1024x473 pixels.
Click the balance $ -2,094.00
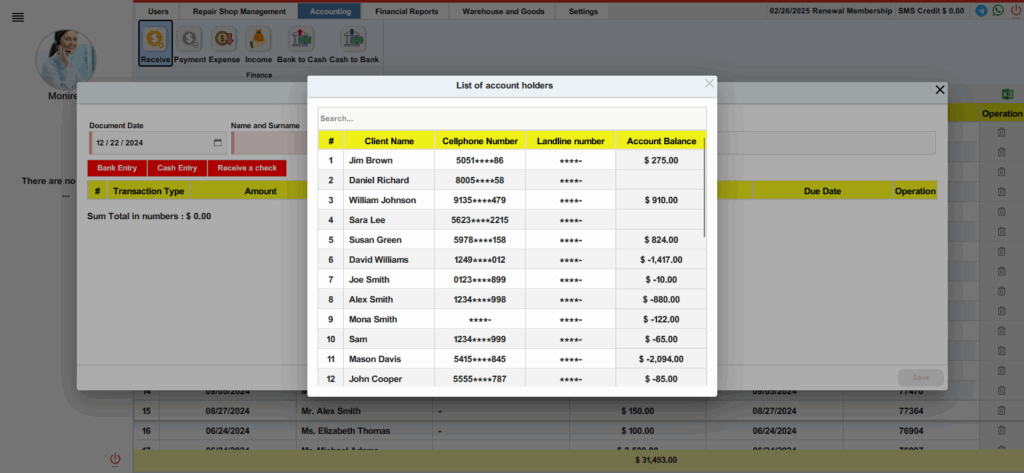(661, 359)
